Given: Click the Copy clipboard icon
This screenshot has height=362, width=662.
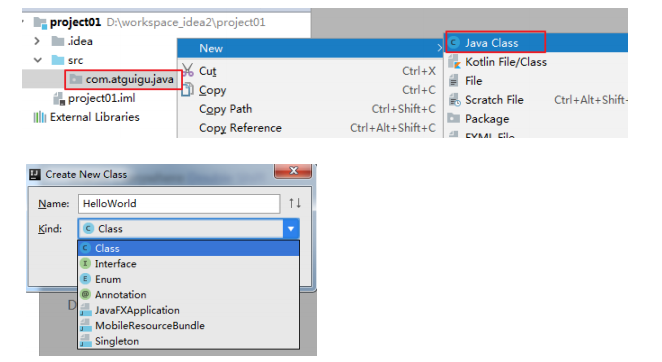Looking at the screenshot, I should click(188, 90).
